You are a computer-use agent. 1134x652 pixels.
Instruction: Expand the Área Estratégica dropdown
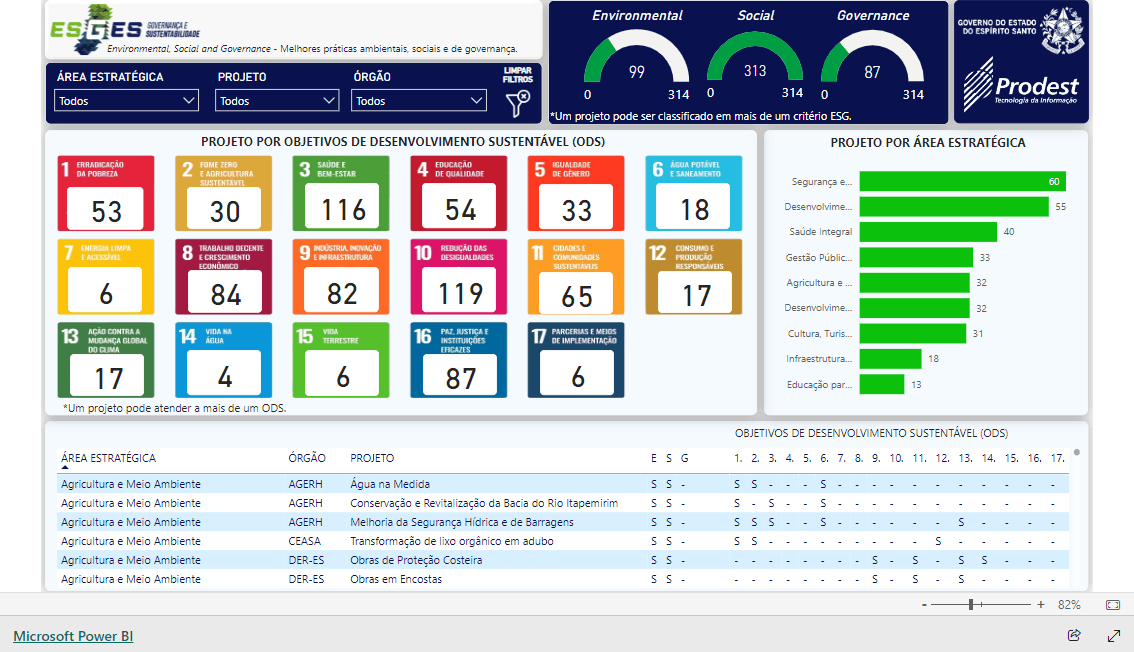[x=127, y=101]
